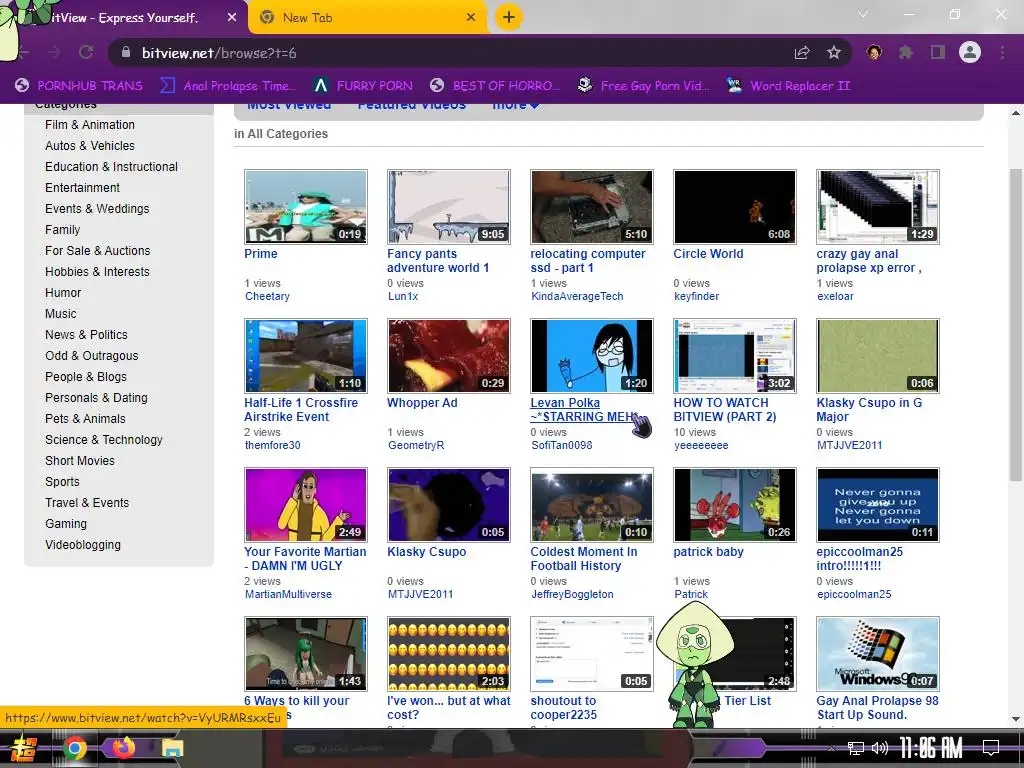Reload the page with the refresh icon
The height and width of the screenshot is (768, 1024).
click(86, 52)
